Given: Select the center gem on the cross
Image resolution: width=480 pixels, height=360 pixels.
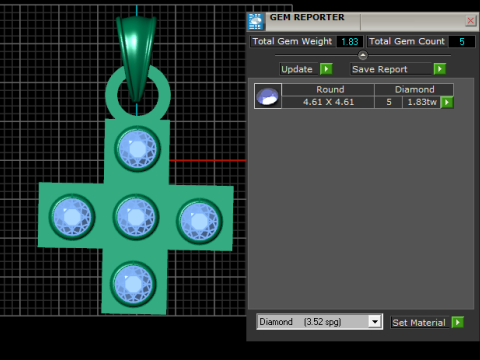Looking at the screenshot, I should coord(136,217).
